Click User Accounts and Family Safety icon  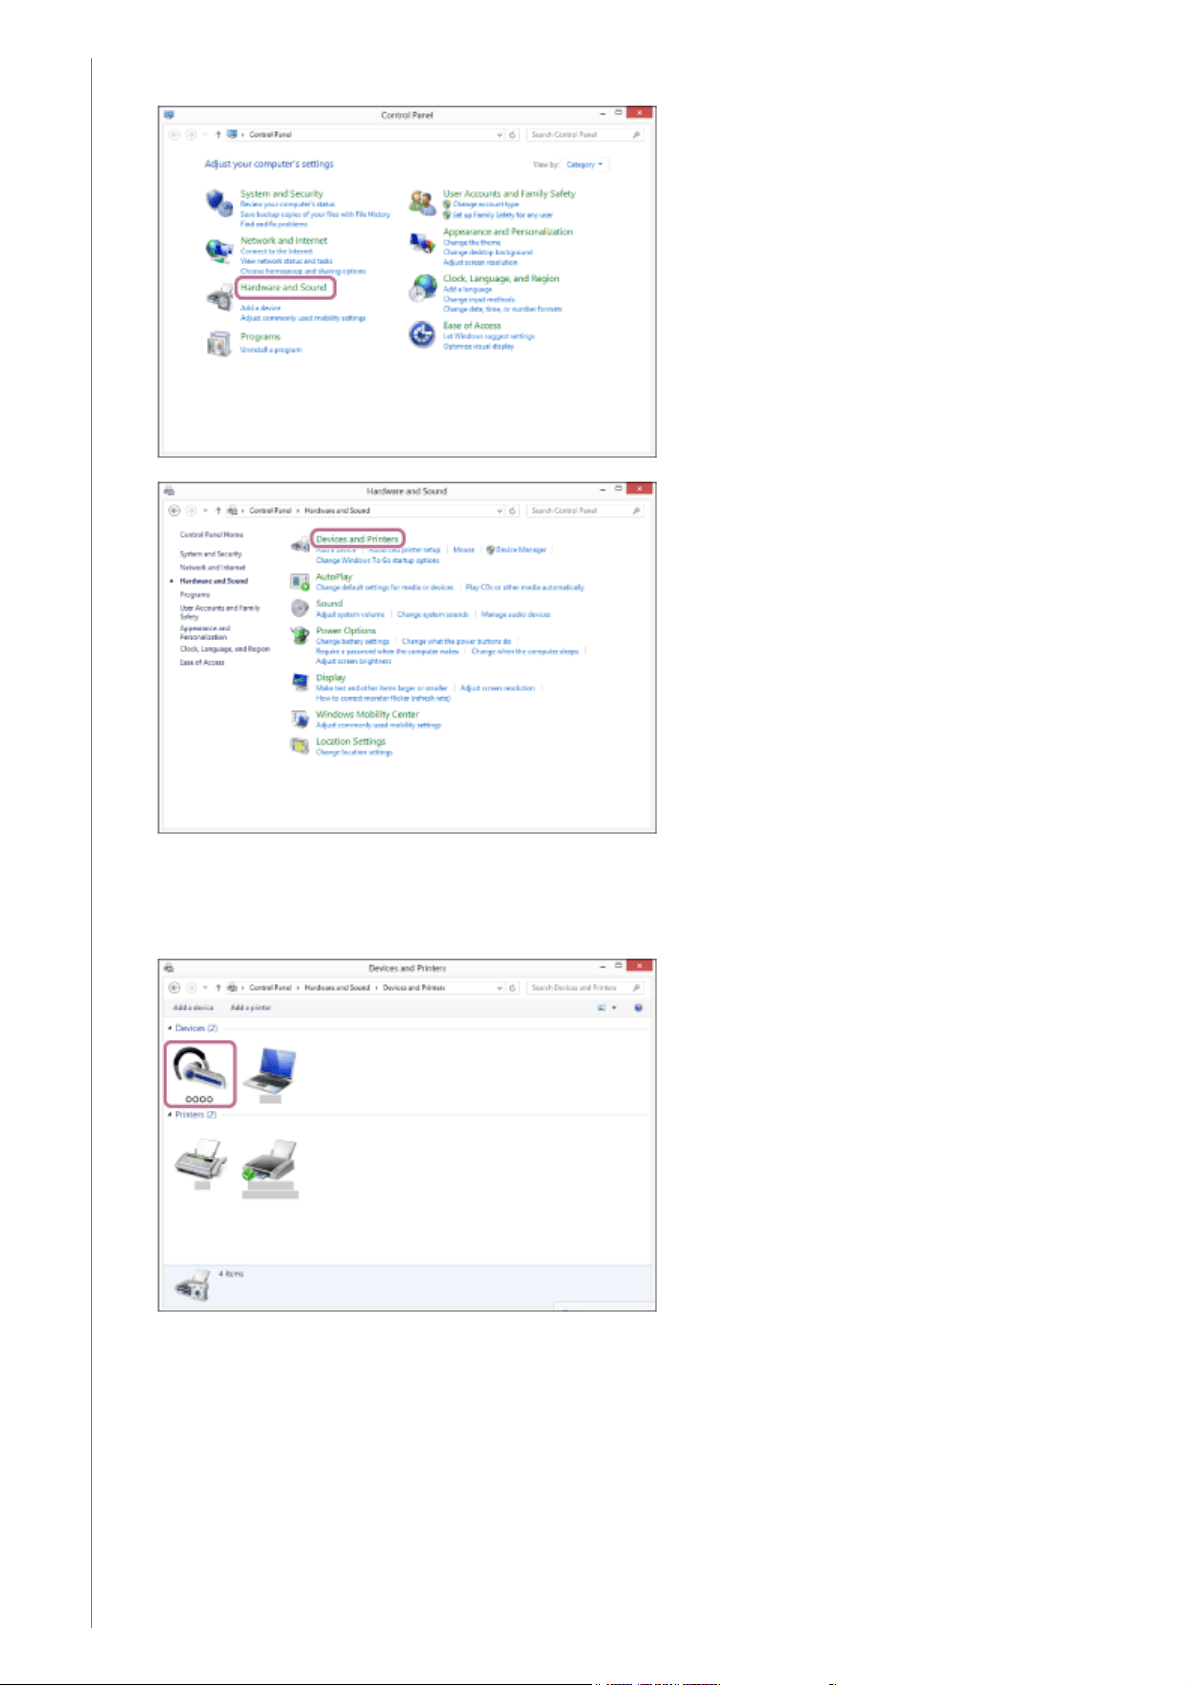(422, 203)
